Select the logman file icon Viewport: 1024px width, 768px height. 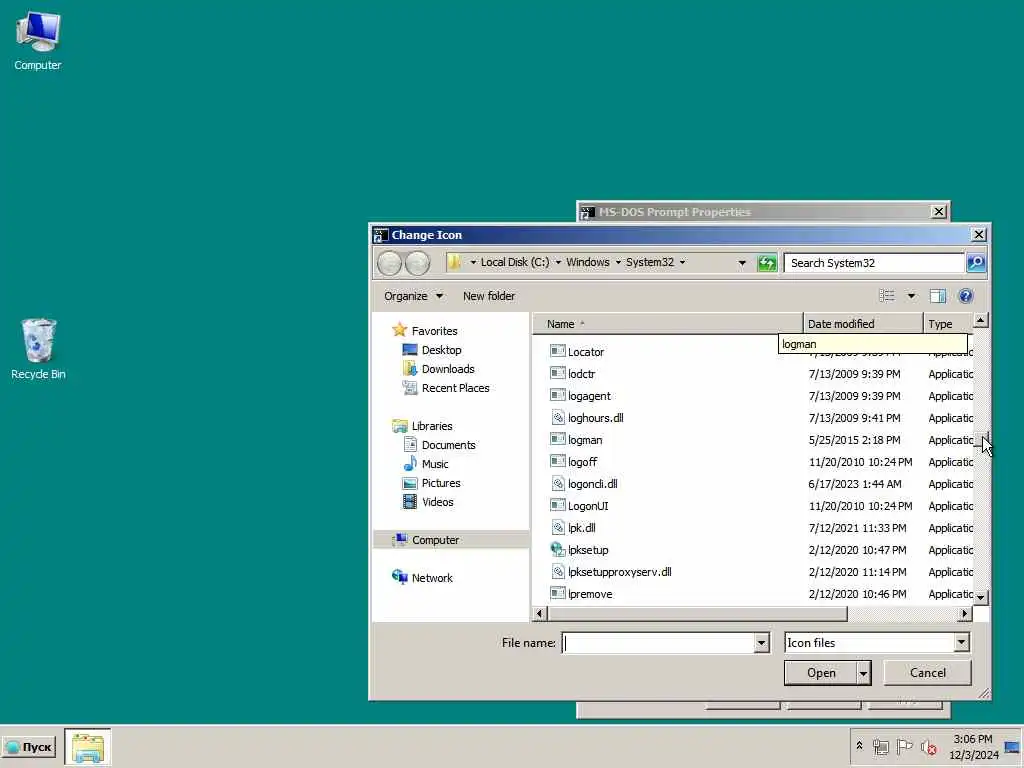coord(557,440)
